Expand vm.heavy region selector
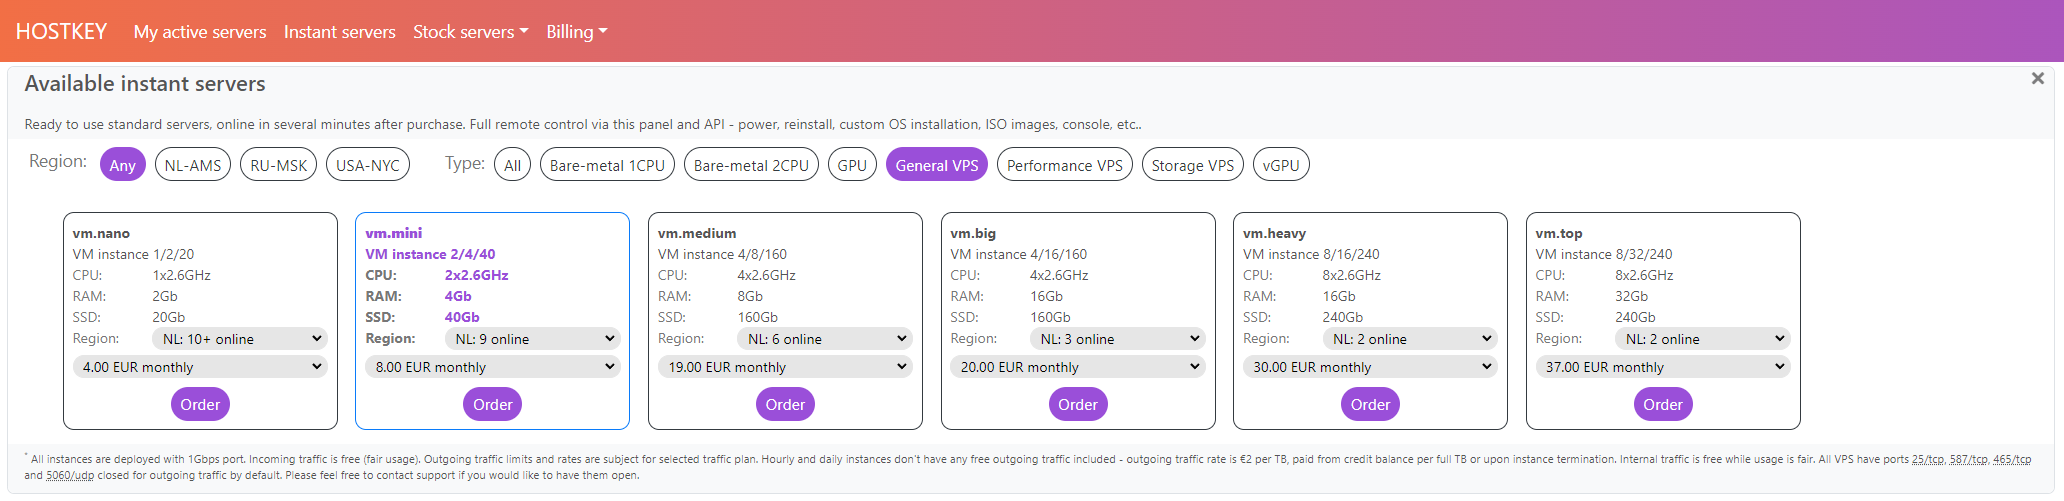This screenshot has height=501, width=2064. coord(1409,339)
